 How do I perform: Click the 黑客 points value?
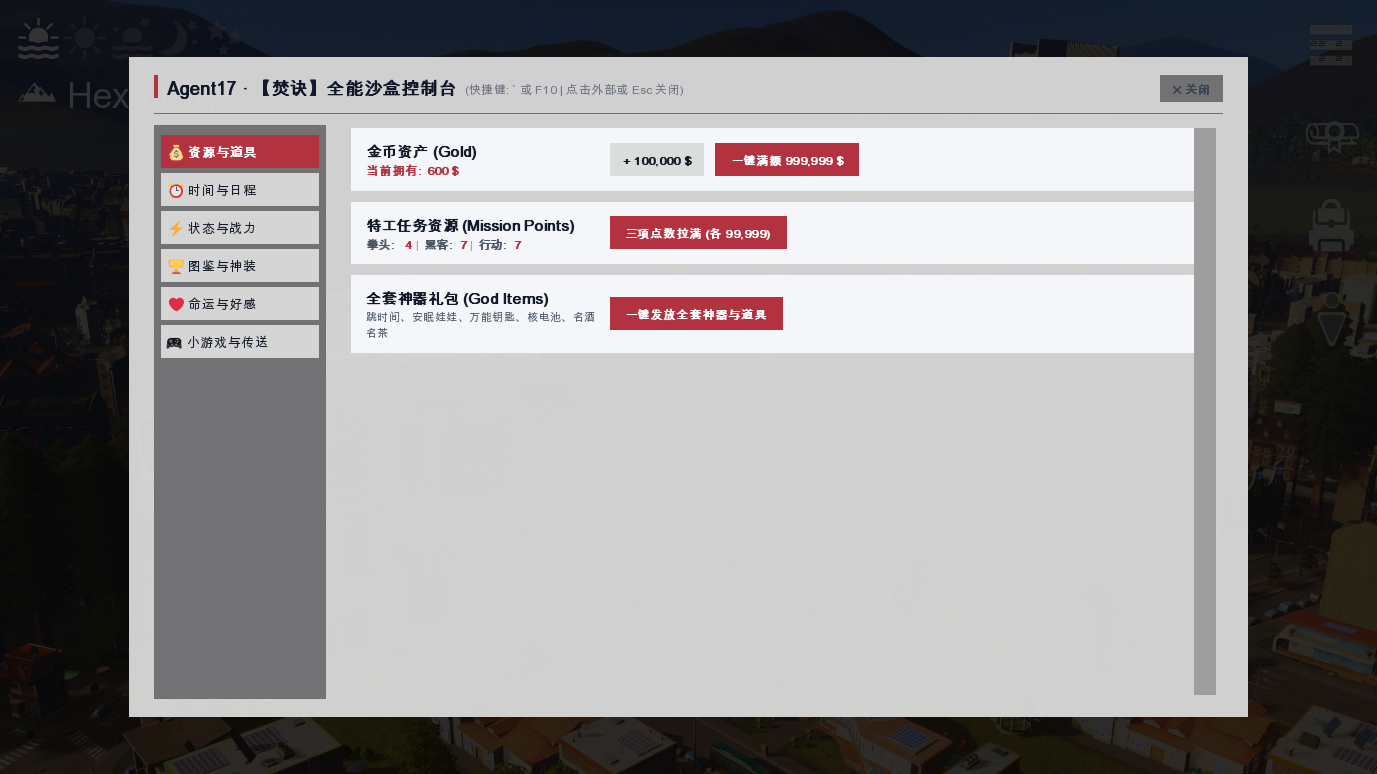point(464,245)
